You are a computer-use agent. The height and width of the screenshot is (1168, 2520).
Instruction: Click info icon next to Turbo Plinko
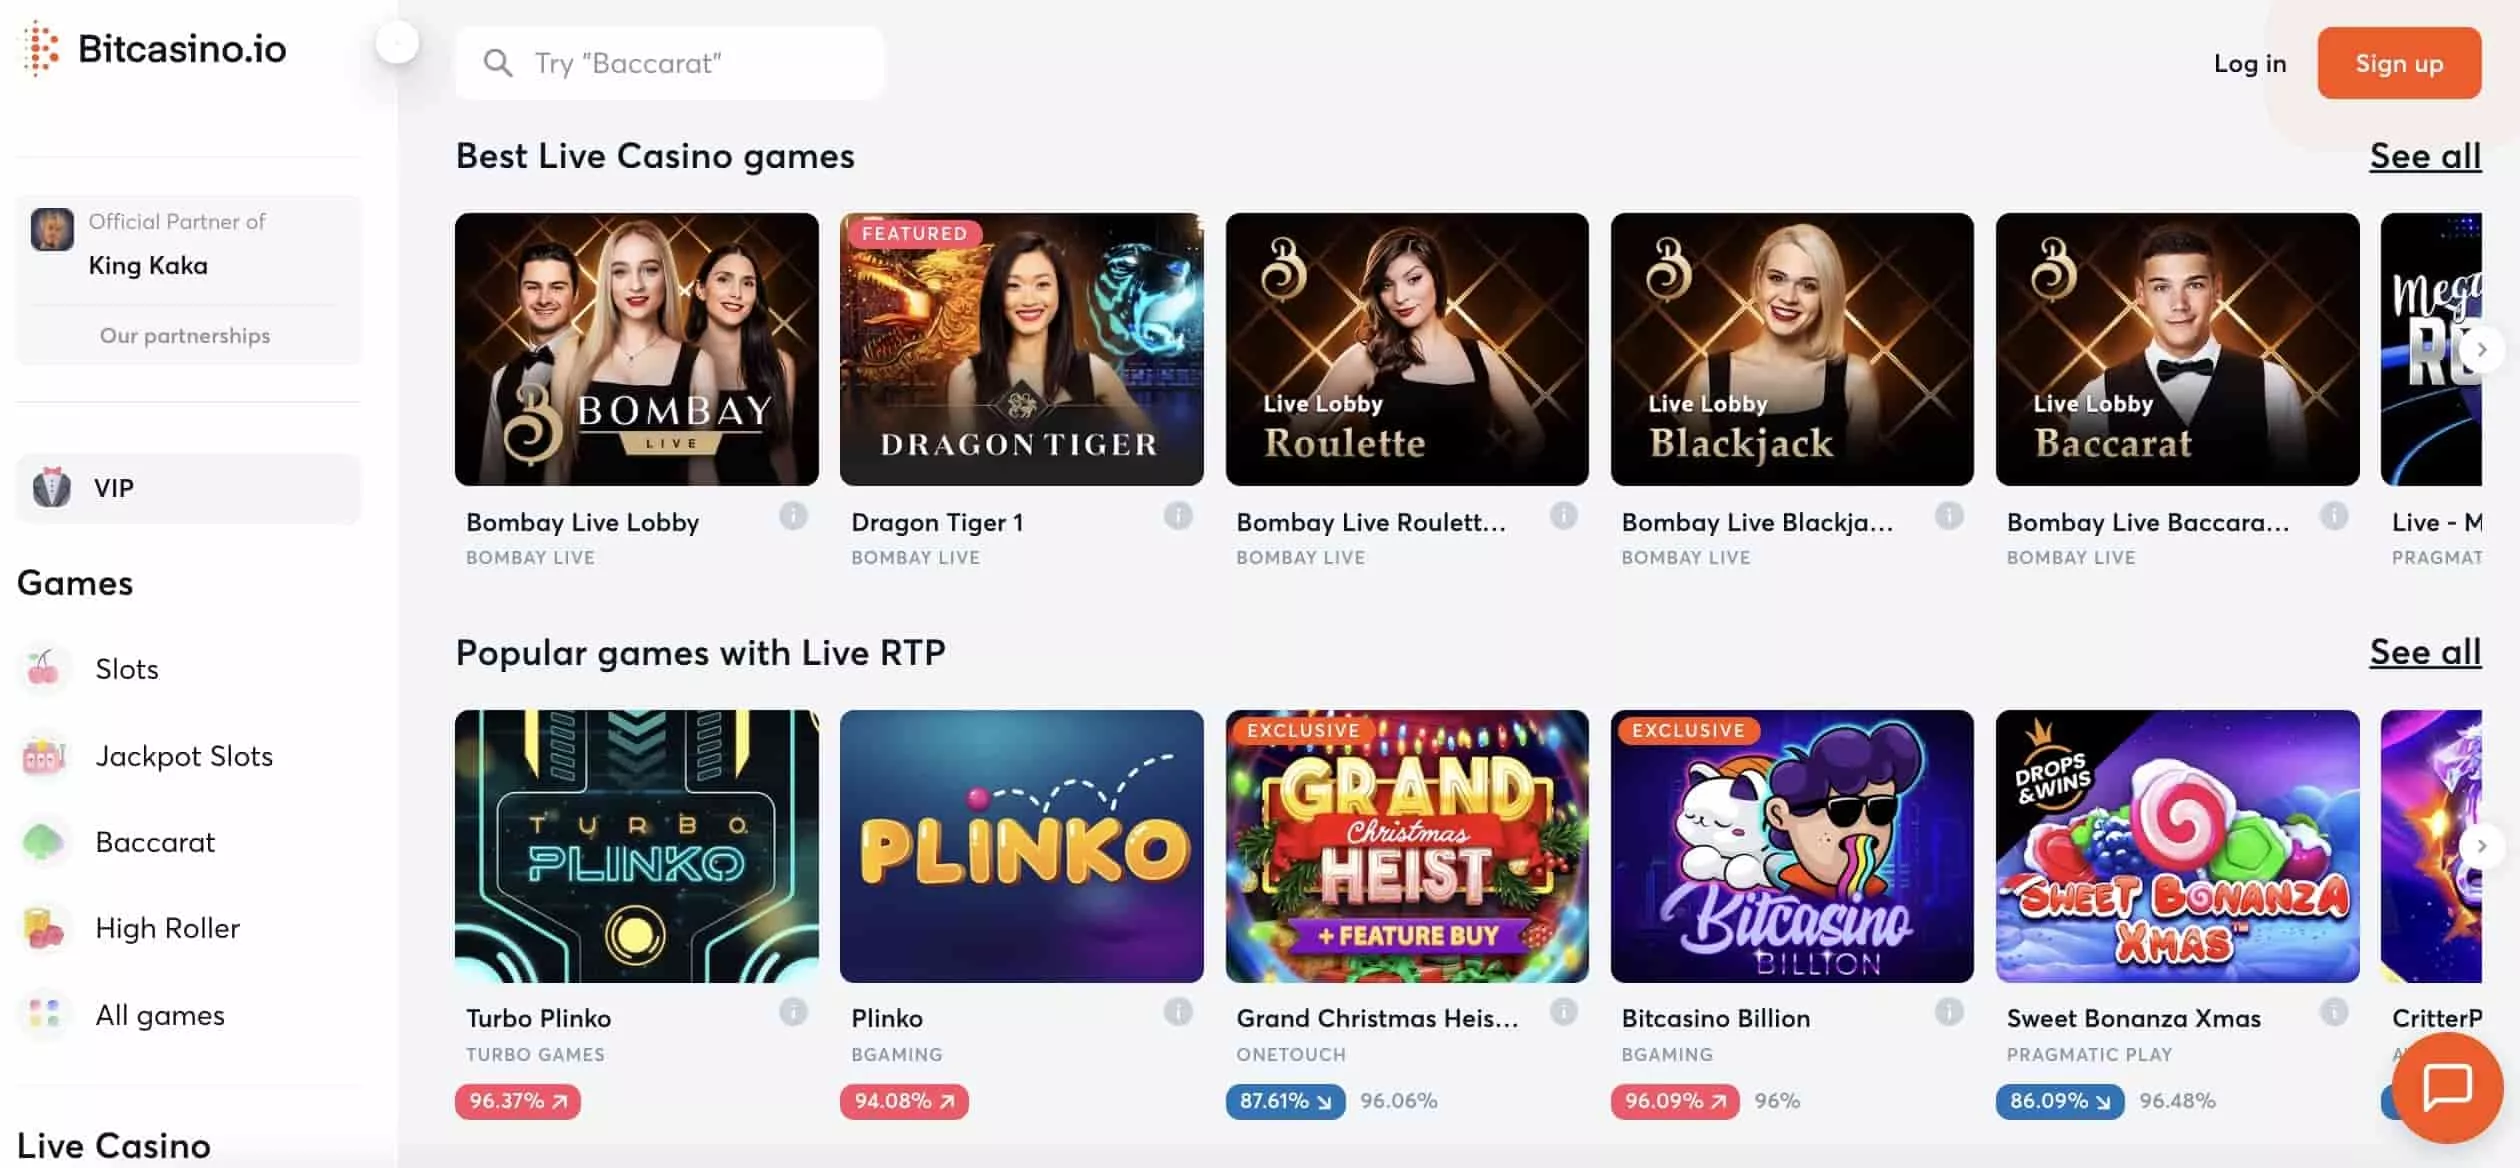793,1012
